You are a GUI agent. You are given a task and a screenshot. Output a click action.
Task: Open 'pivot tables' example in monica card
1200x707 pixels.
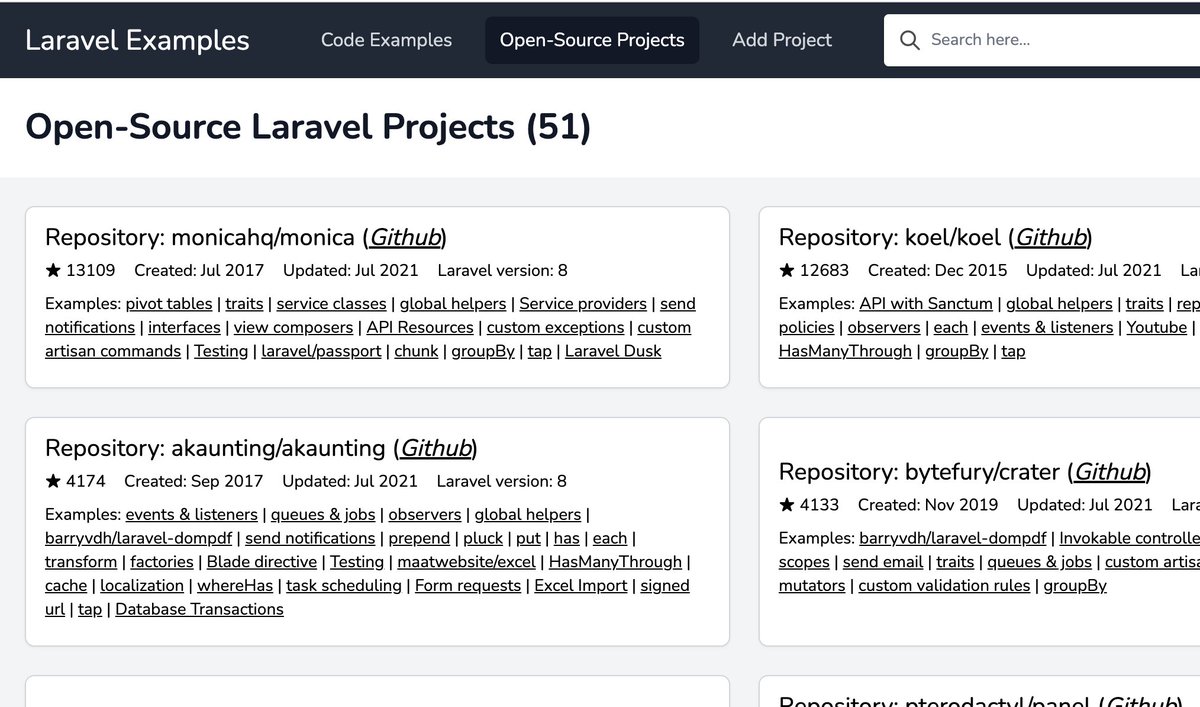click(169, 304)
